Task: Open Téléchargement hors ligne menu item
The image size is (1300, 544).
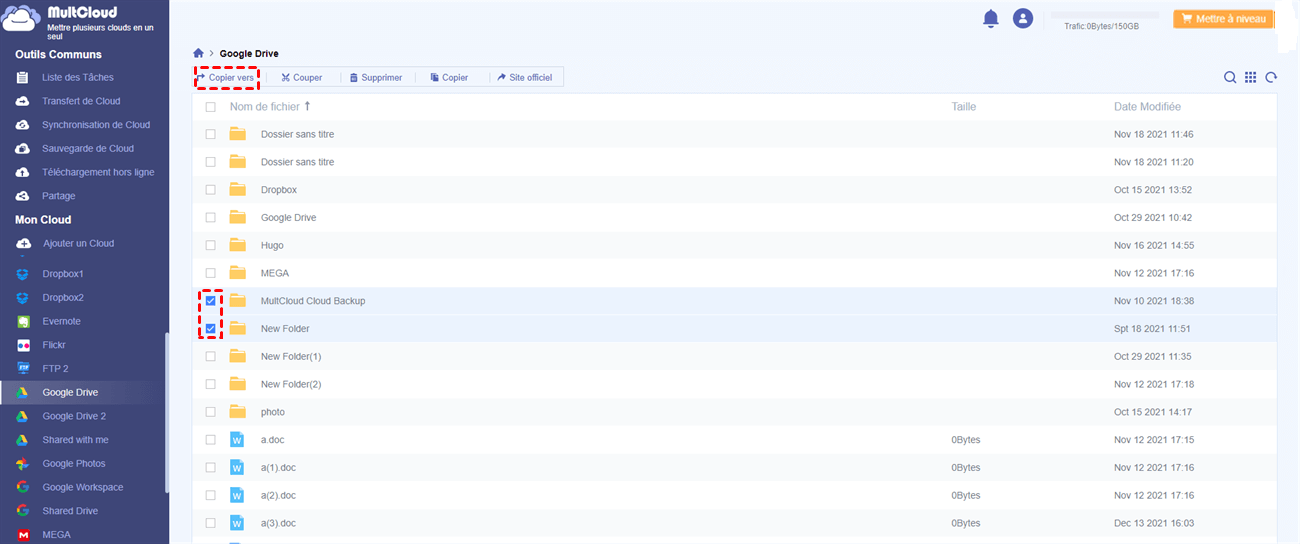Action: click(x=98, y=172)
